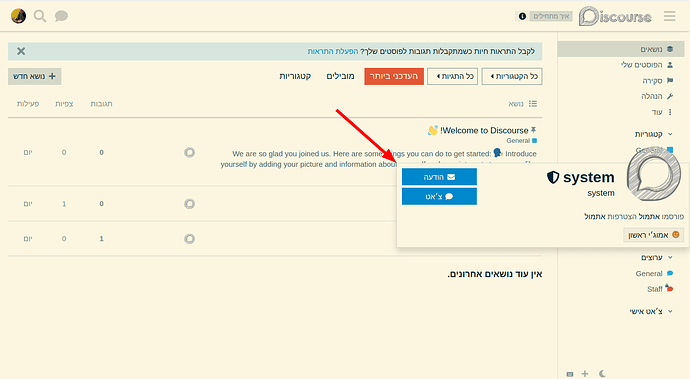Click the info icon in getting started badge
Screen dimensions: 690x379
522,16
